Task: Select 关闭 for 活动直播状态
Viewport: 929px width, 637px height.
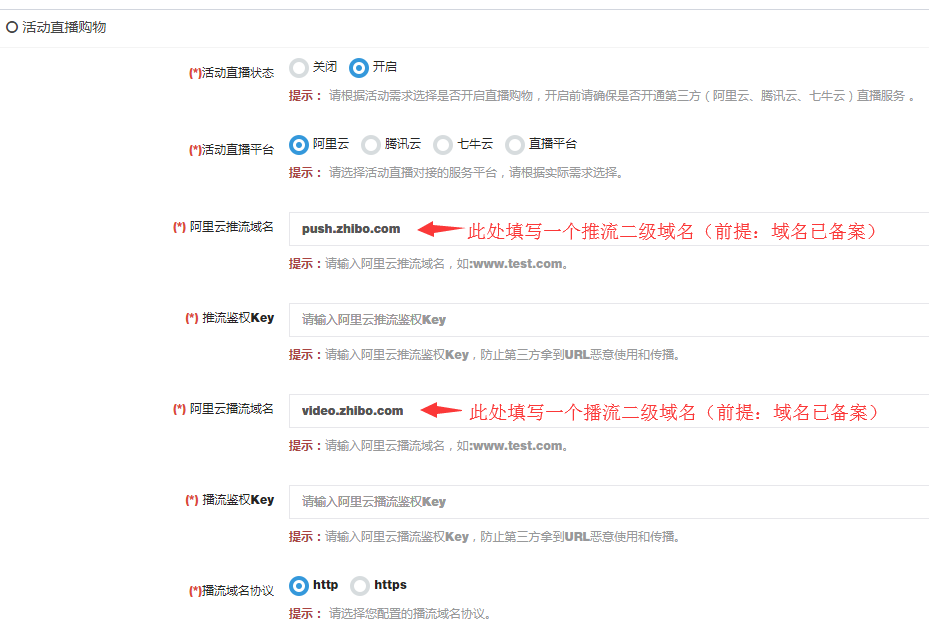Action: [x=299, y=68]
